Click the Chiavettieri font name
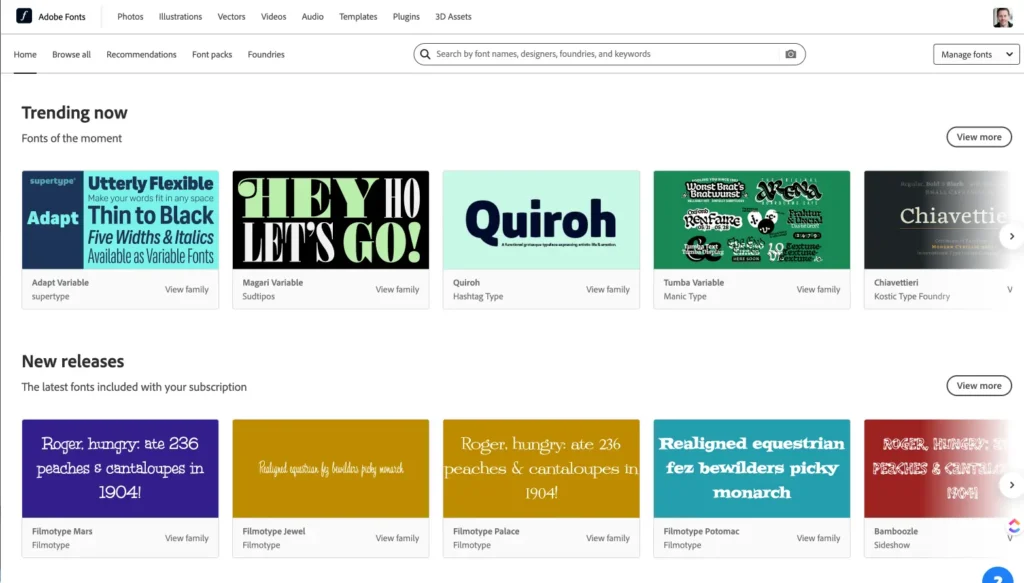The width and height of the screenshot is (1024, 583). coord(896,283)
